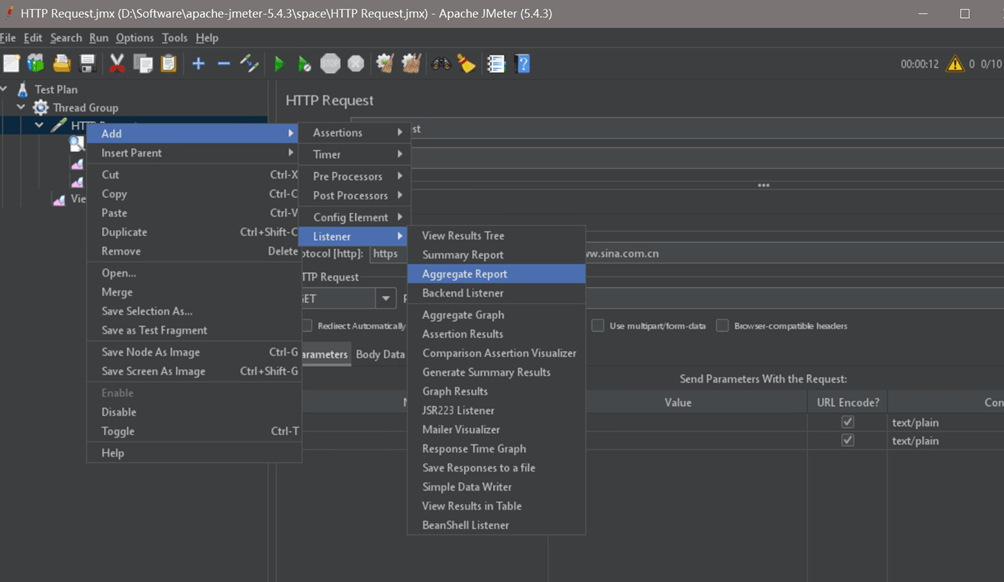1004x582 pixels.
Task: Select Aggregate Report from Listener submenu
Action: tap(464, 274)
